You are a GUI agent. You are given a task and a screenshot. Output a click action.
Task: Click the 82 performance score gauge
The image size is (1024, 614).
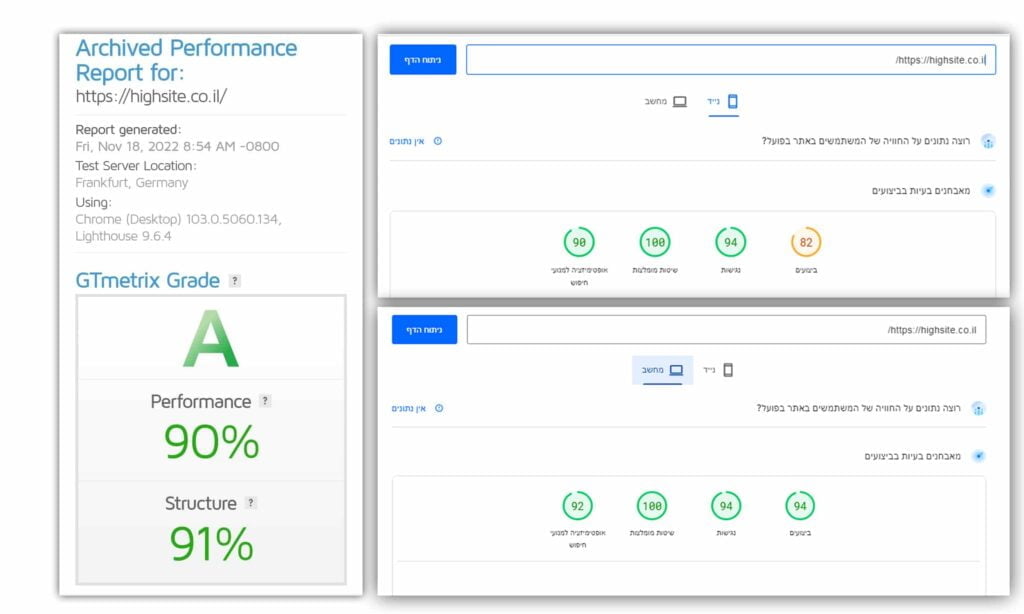point(806,242)
